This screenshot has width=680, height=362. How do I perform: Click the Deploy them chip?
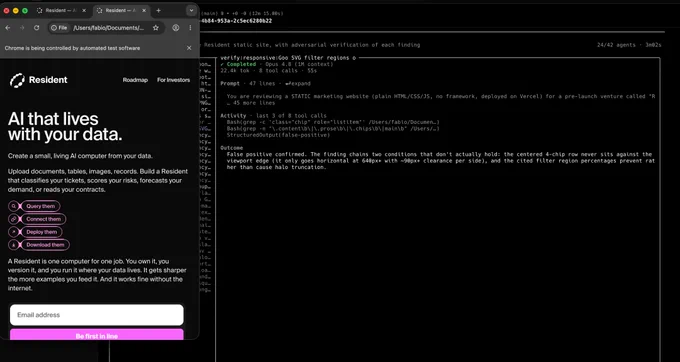tap(42, 232)
